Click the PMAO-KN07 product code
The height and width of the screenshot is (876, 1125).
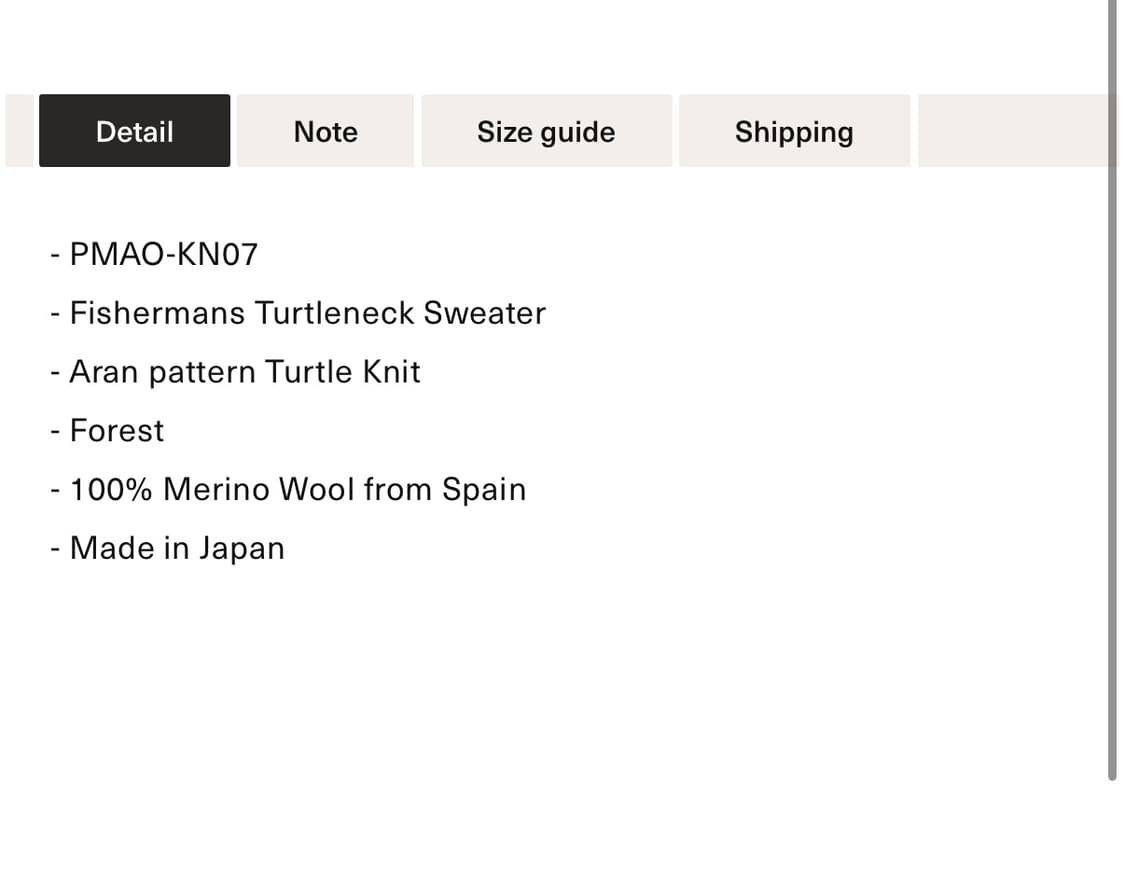tap(163, 254)
